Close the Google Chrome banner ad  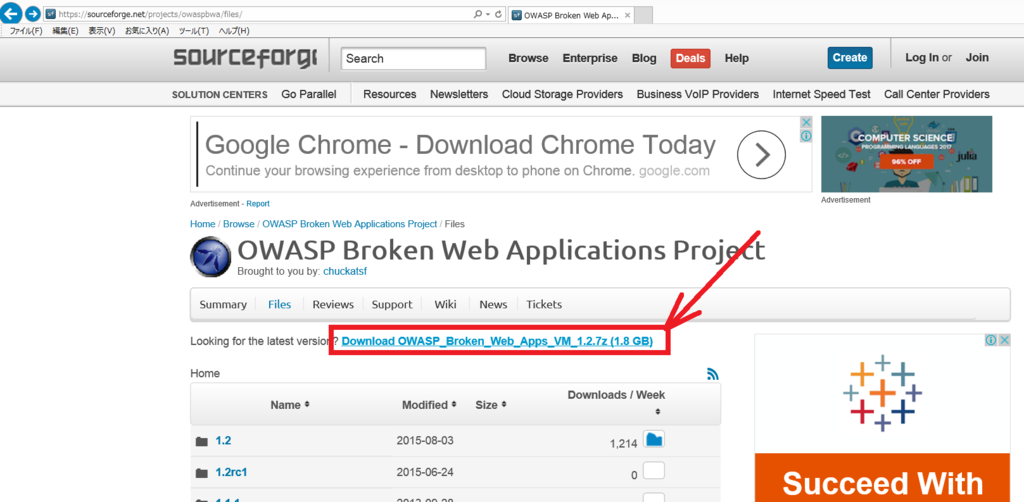[x=807, y=123]
